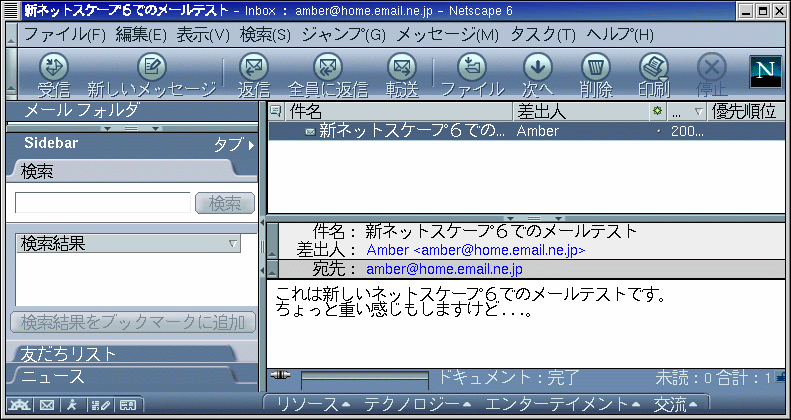Maximize the Netscape 6 window

pyautogui.click(x=762, y=10)
